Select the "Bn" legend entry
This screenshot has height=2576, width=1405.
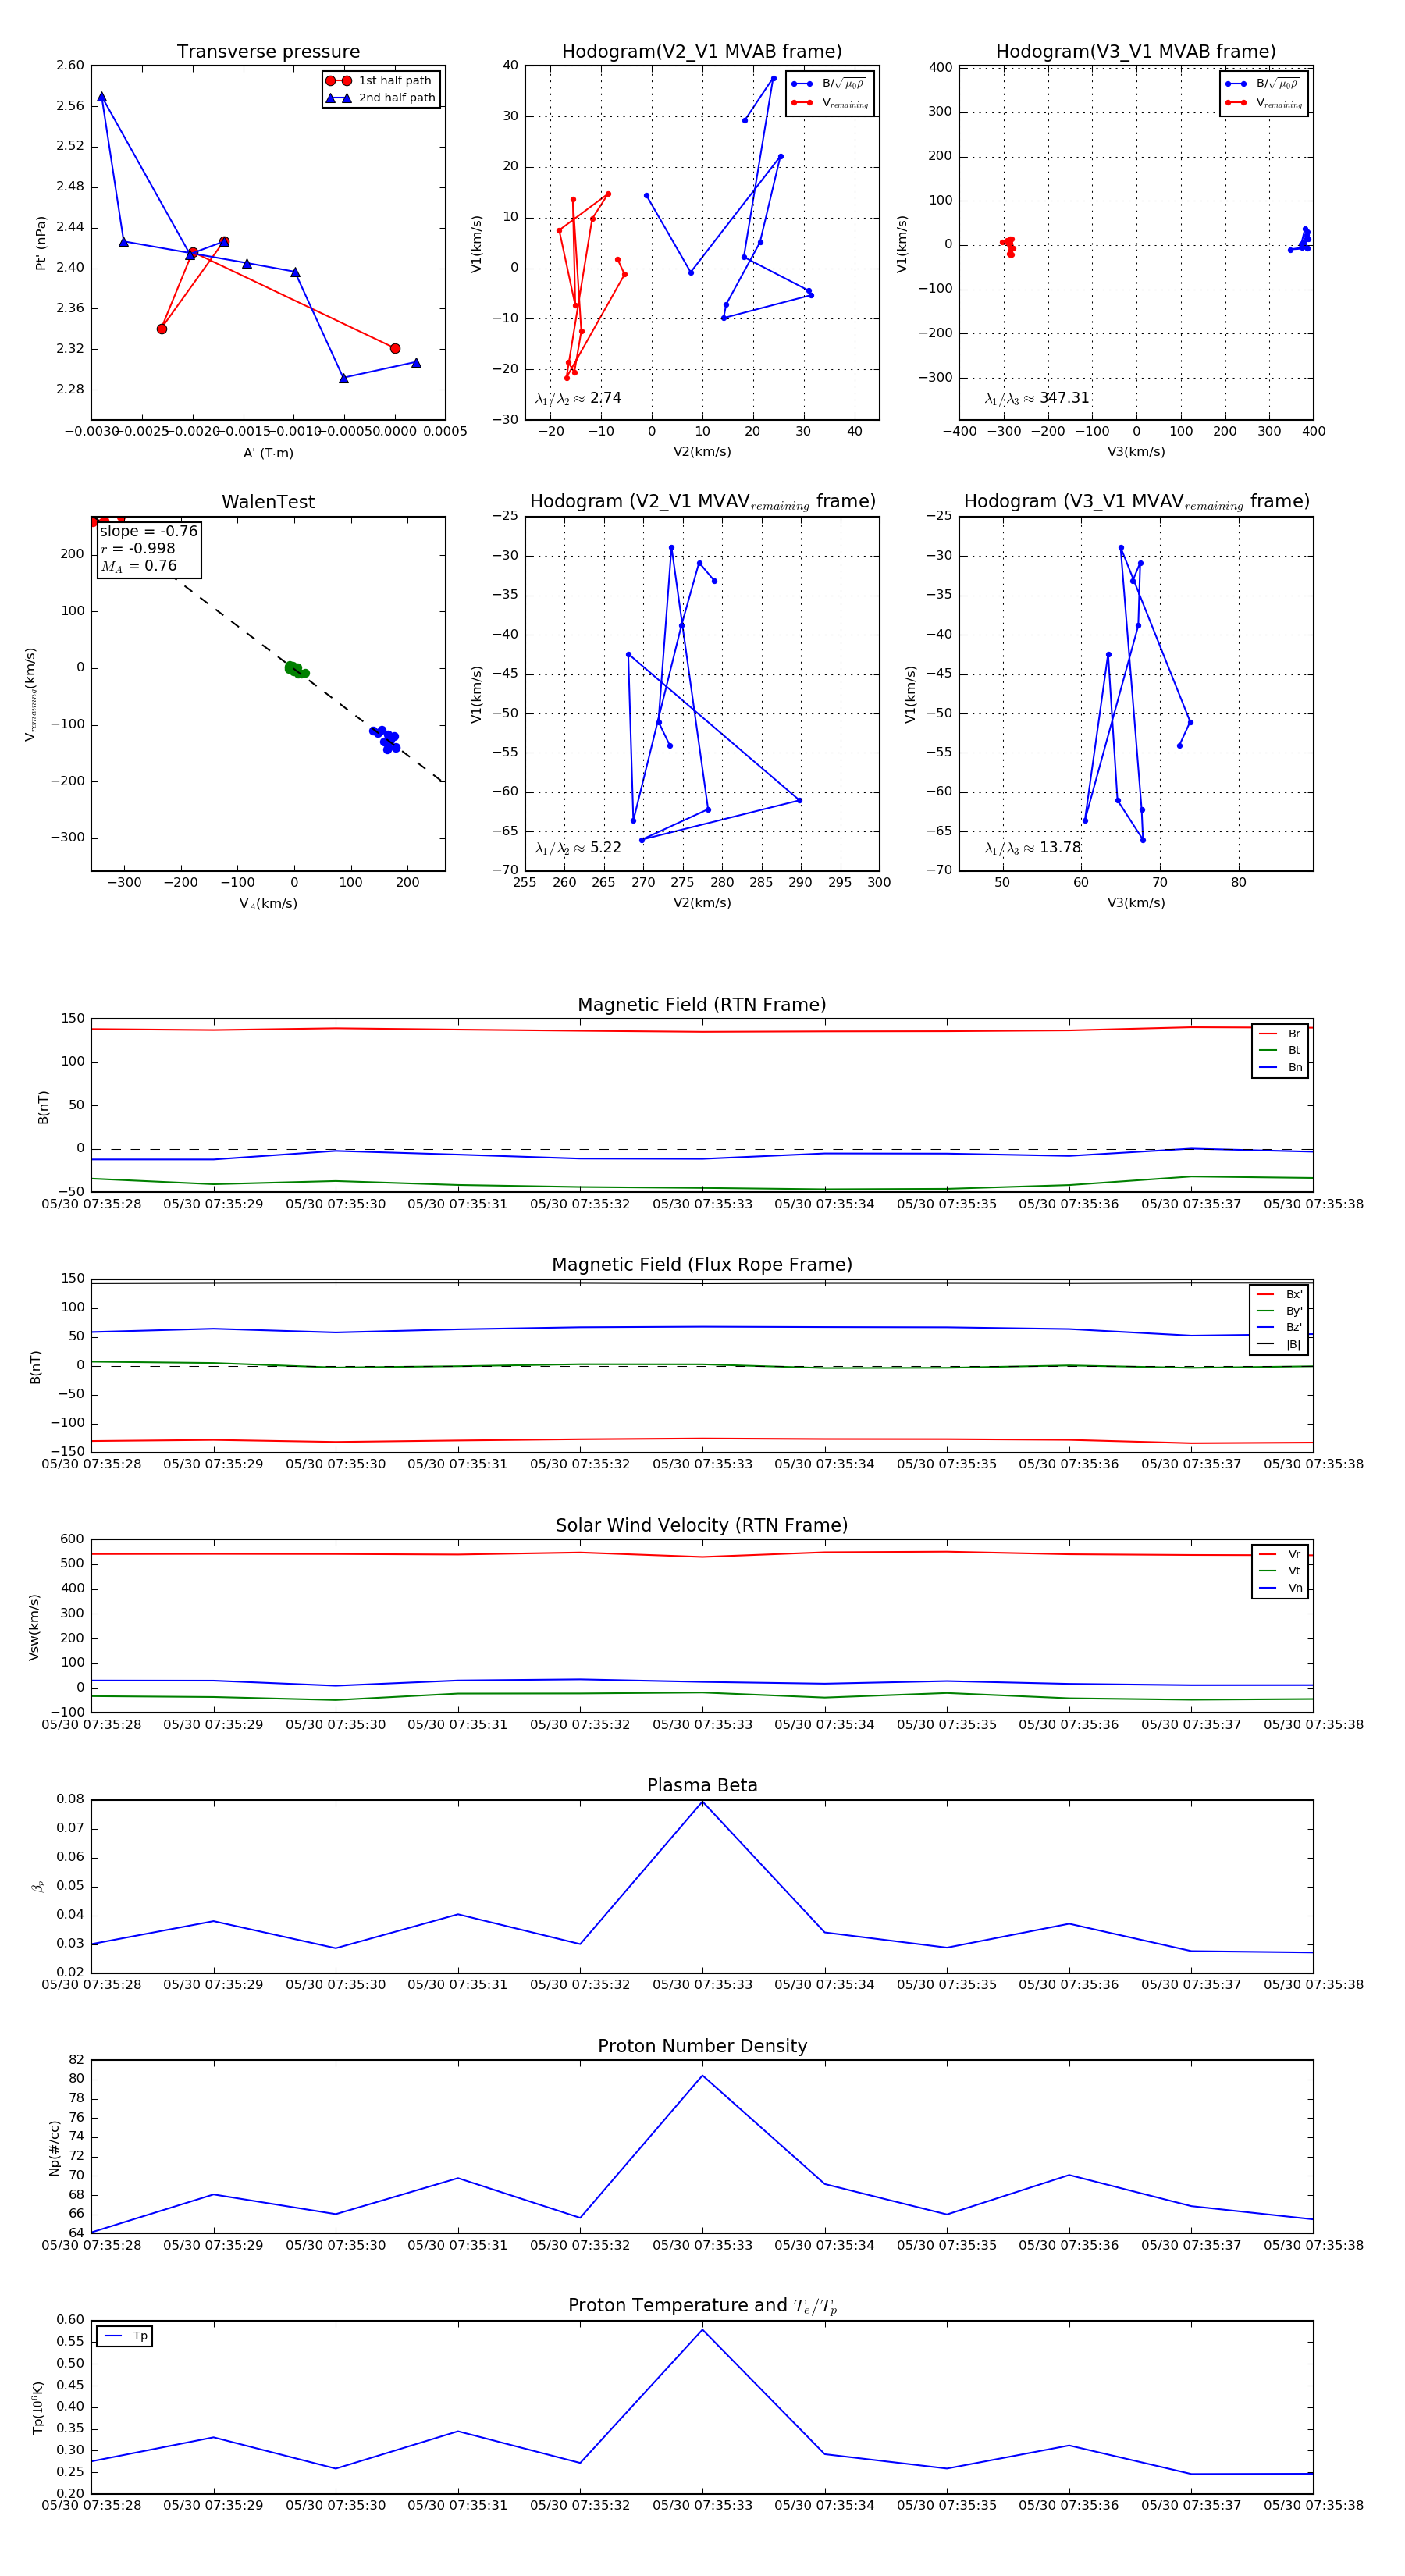(x=1280, y=1067)
